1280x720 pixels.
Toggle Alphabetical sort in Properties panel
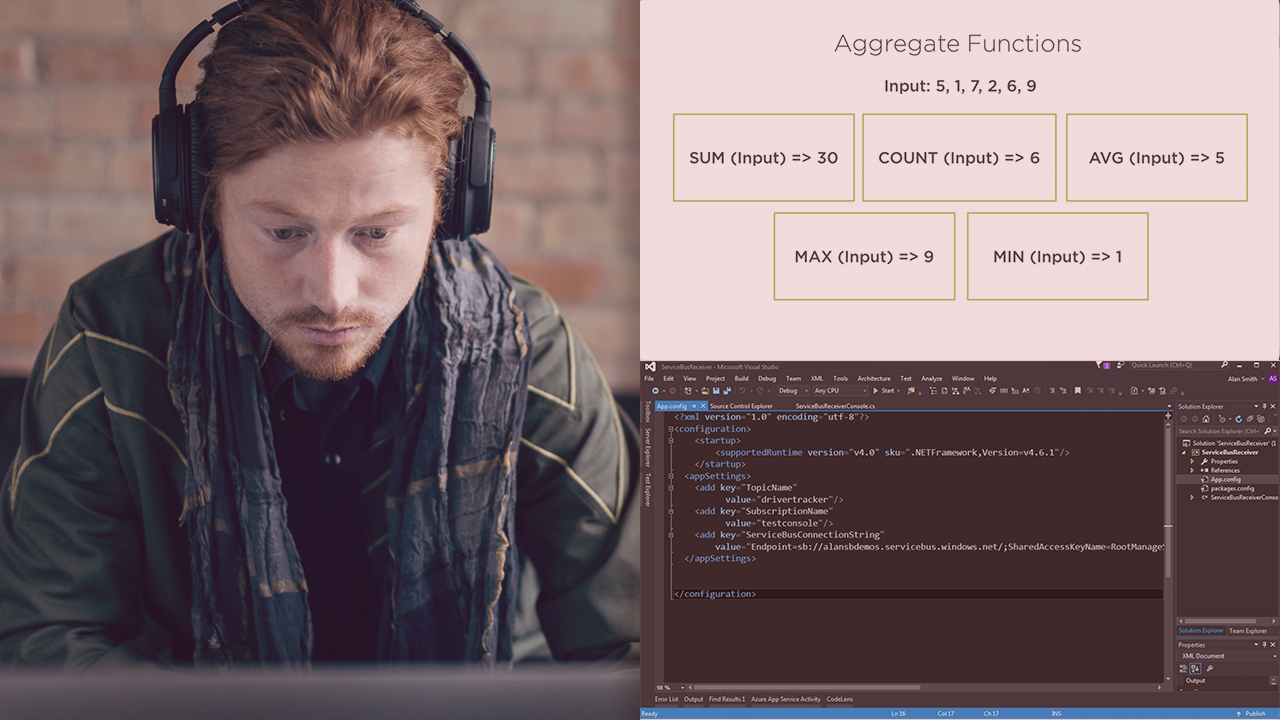(x=1197, y=669)
